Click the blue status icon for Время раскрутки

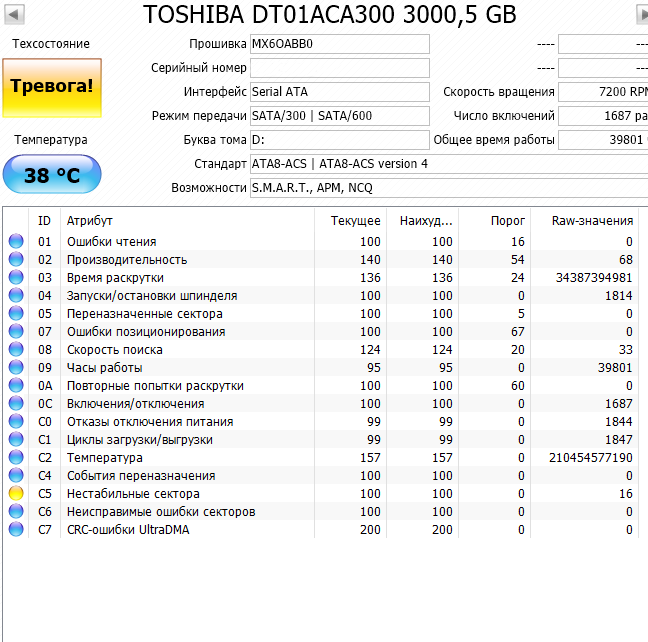16,277
